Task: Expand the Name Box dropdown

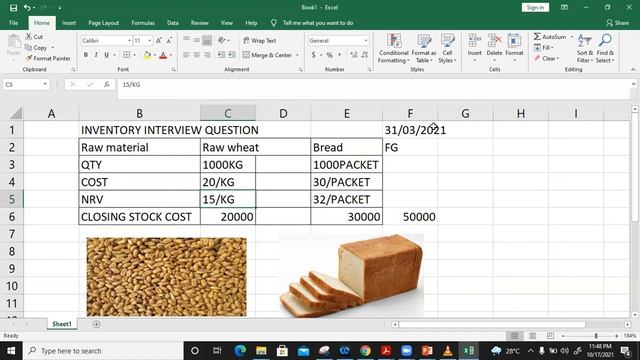Action: tap(45, 84)
